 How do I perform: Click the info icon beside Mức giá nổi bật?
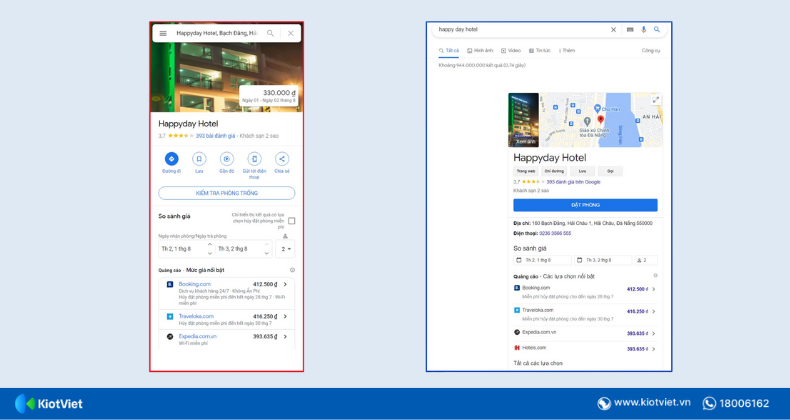click(x=292, y=270)
